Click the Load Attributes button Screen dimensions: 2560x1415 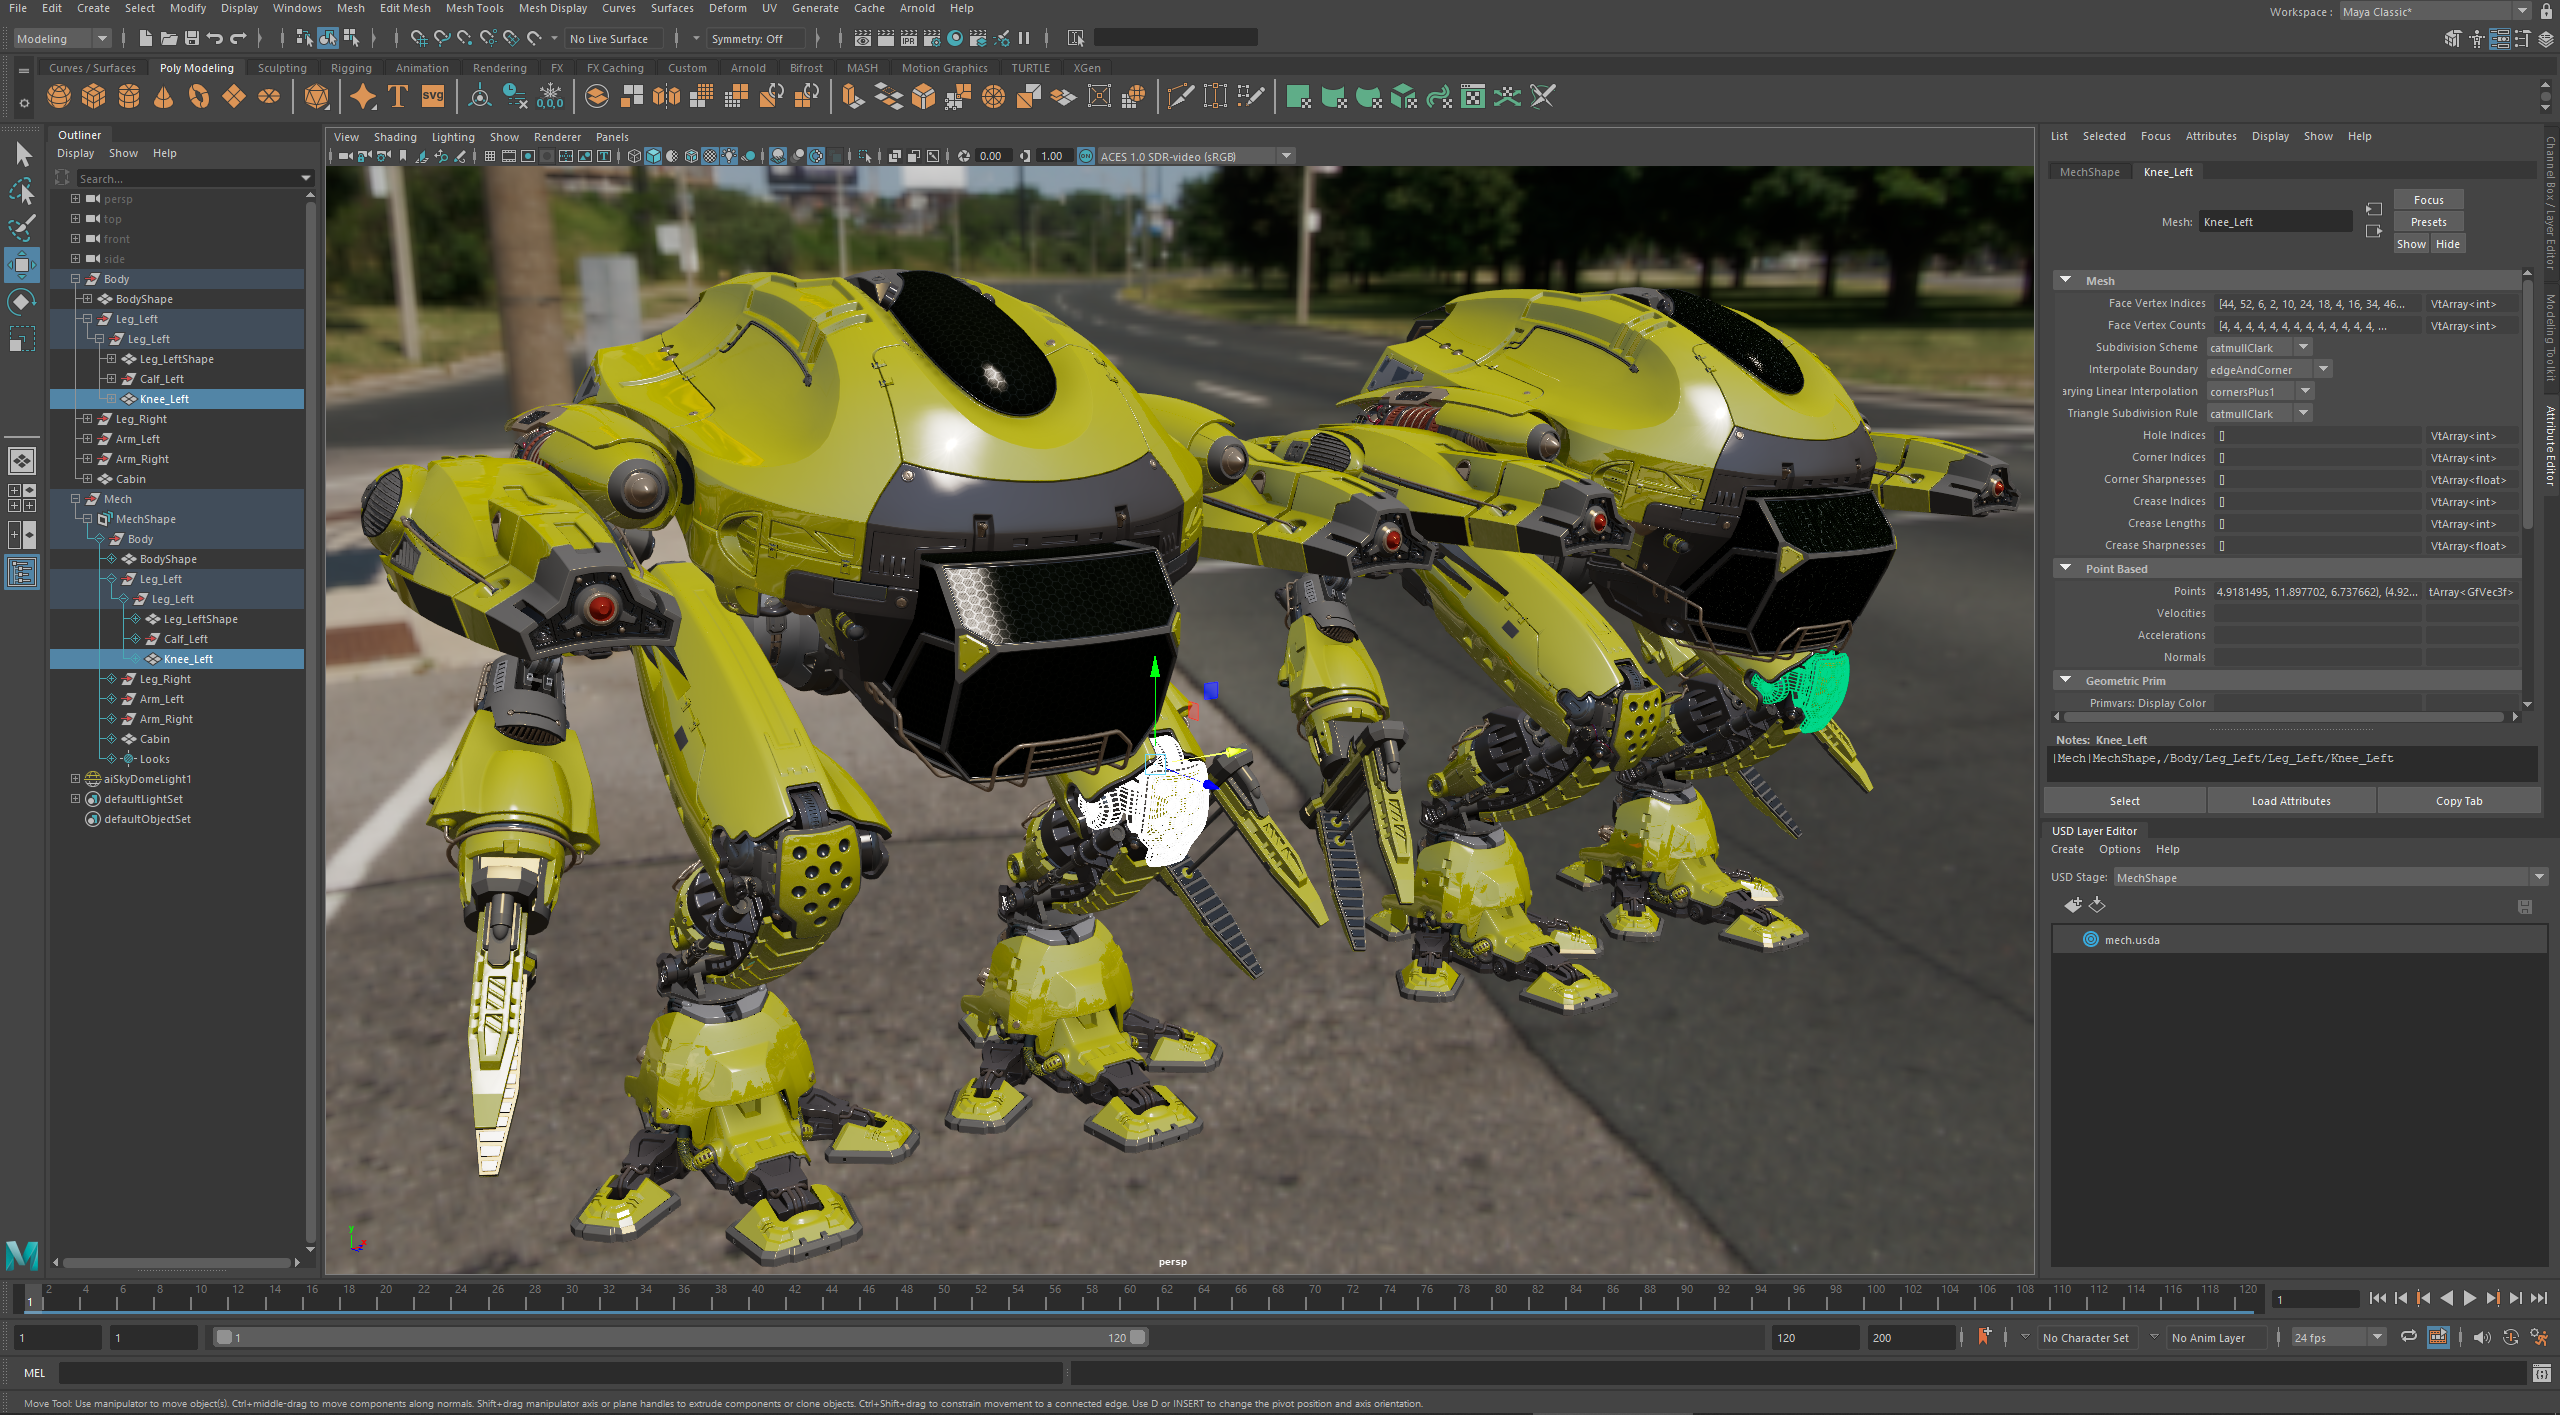click(2290, 801)
